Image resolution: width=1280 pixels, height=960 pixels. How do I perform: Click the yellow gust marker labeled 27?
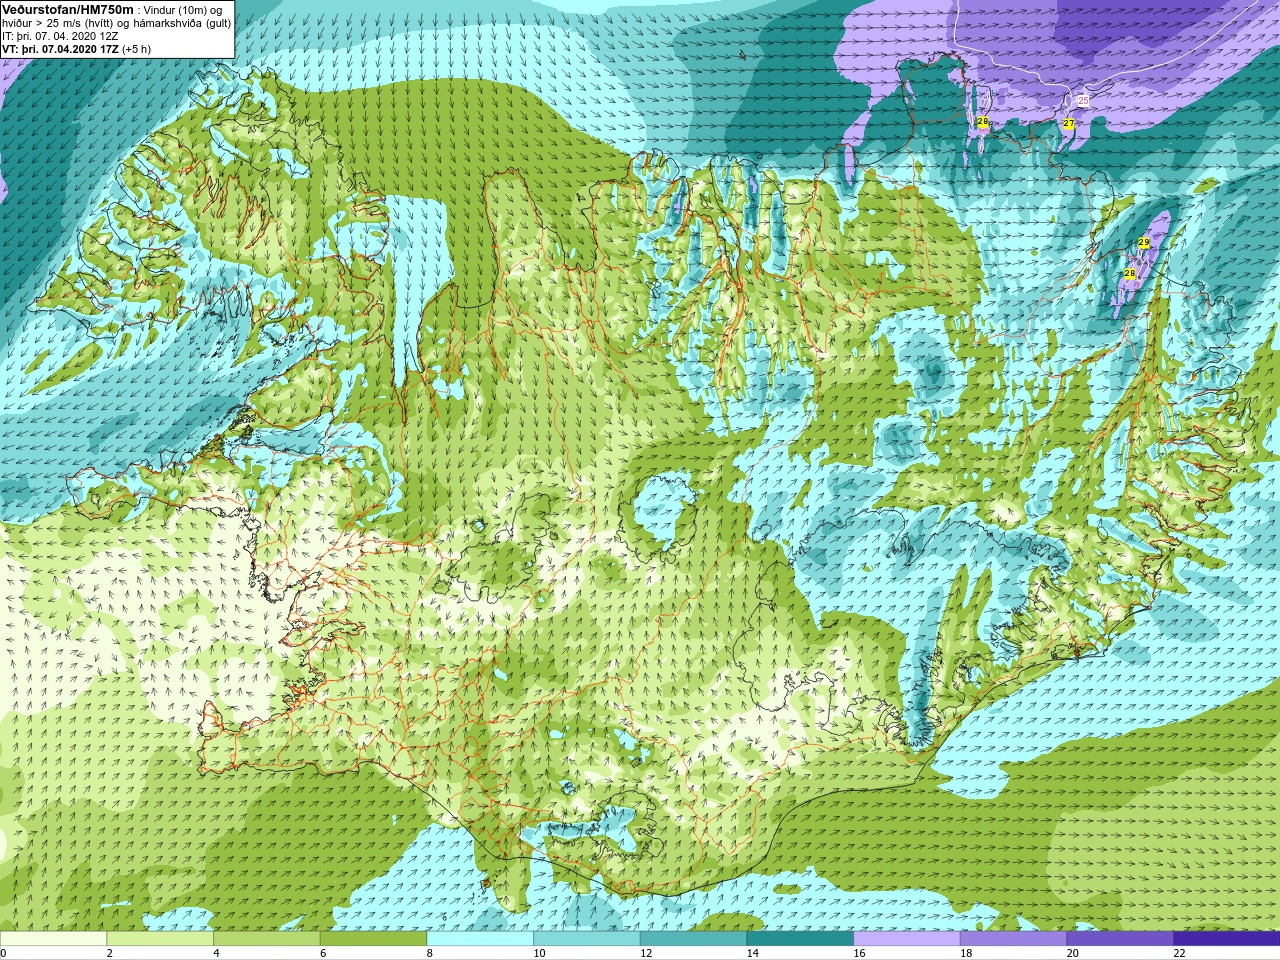pyautogui.click(x=1068, y=124)
